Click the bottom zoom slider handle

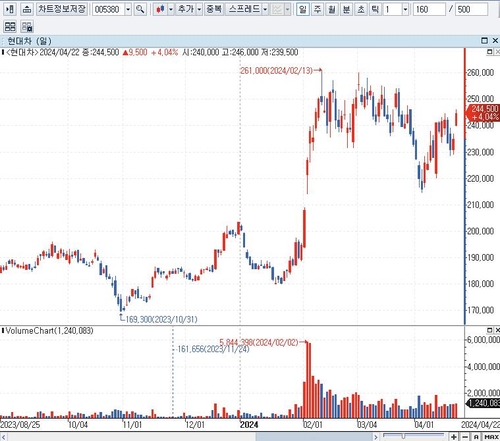pos(403,436)
